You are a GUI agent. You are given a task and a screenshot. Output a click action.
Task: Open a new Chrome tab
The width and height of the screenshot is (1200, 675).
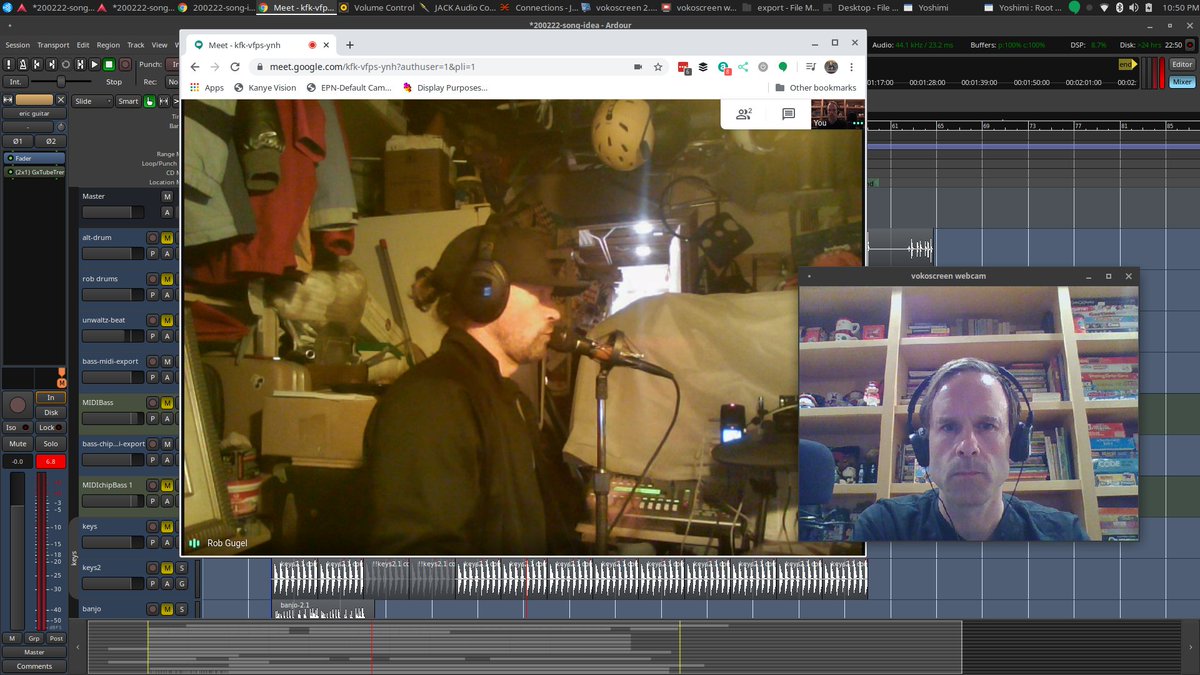tap(350, 44)
